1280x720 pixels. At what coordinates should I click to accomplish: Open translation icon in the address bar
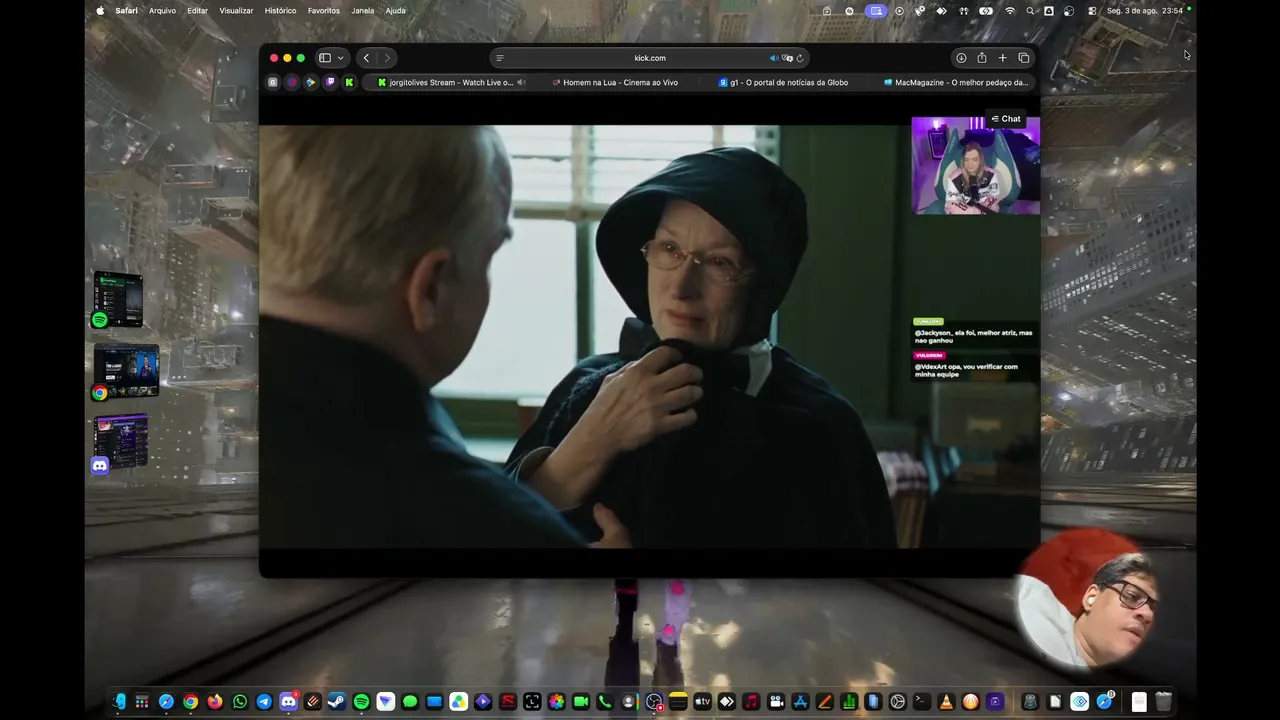pos(787,58)
